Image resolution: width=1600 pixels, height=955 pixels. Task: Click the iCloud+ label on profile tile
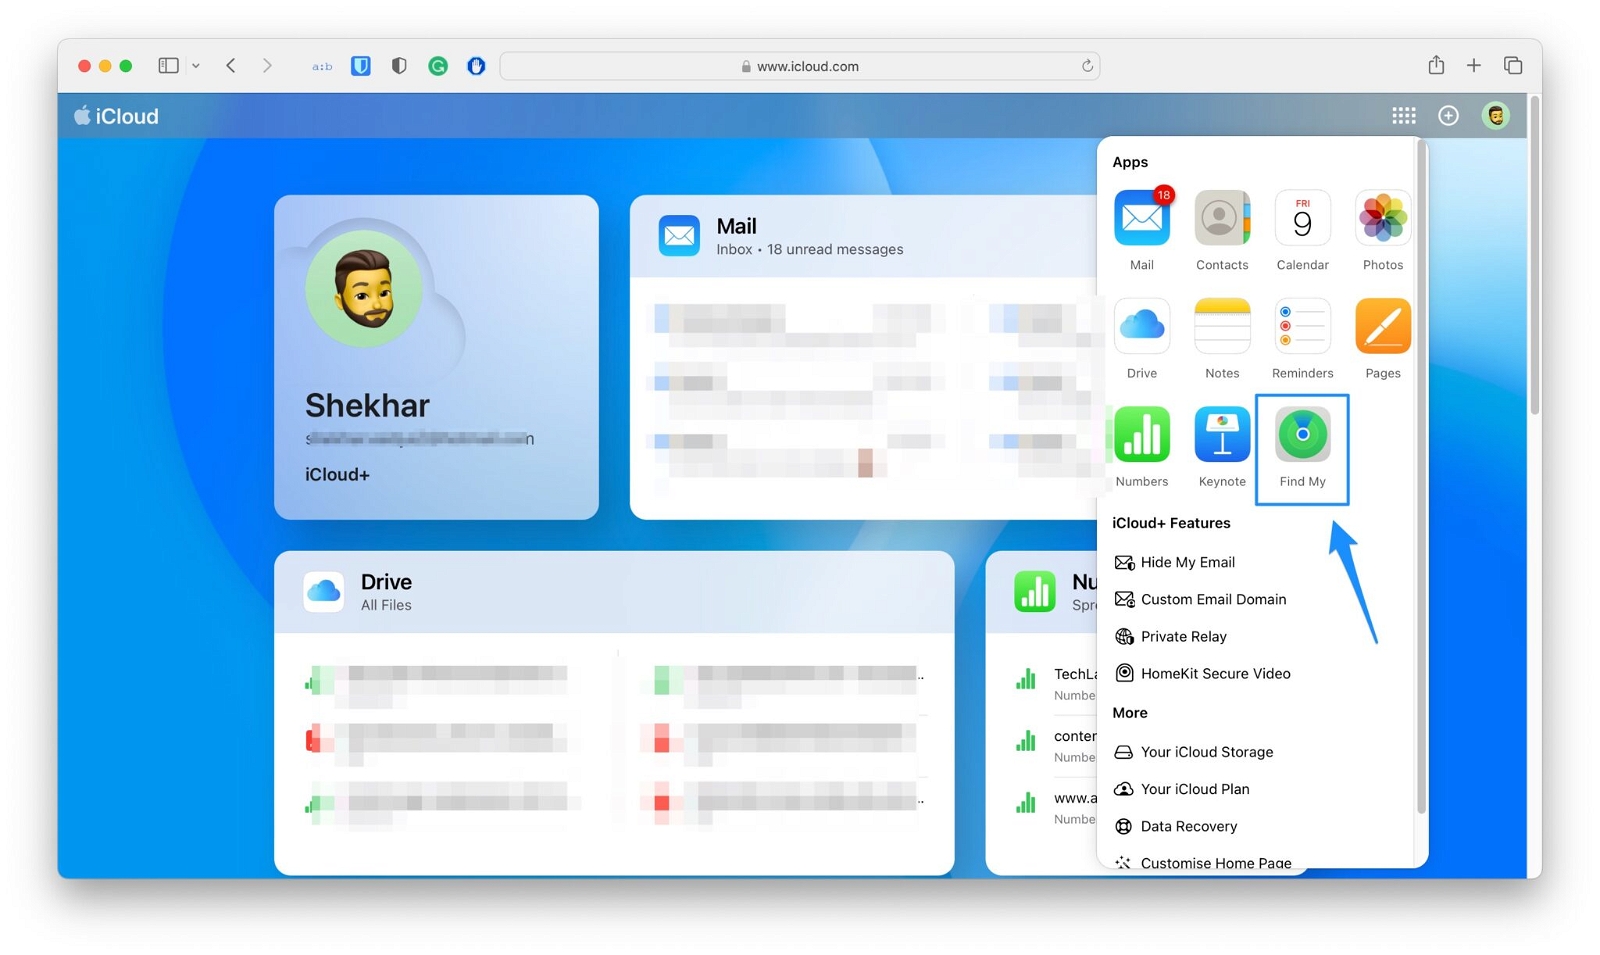point(337,475)
